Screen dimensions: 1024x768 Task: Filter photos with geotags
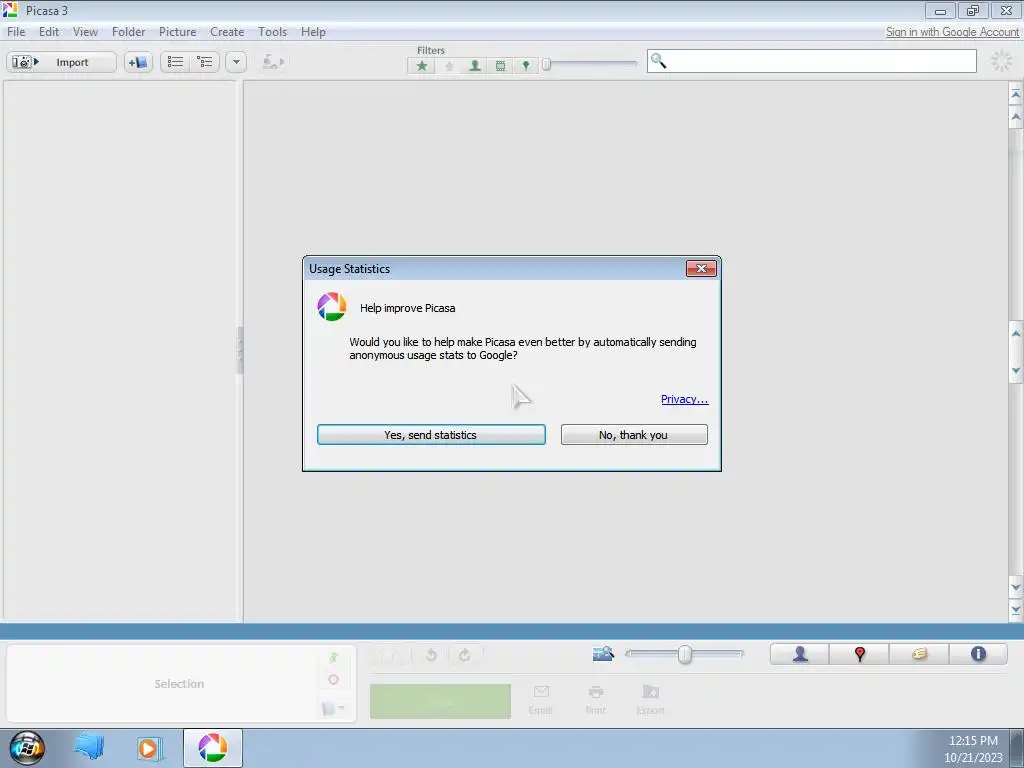coord(526,65)
